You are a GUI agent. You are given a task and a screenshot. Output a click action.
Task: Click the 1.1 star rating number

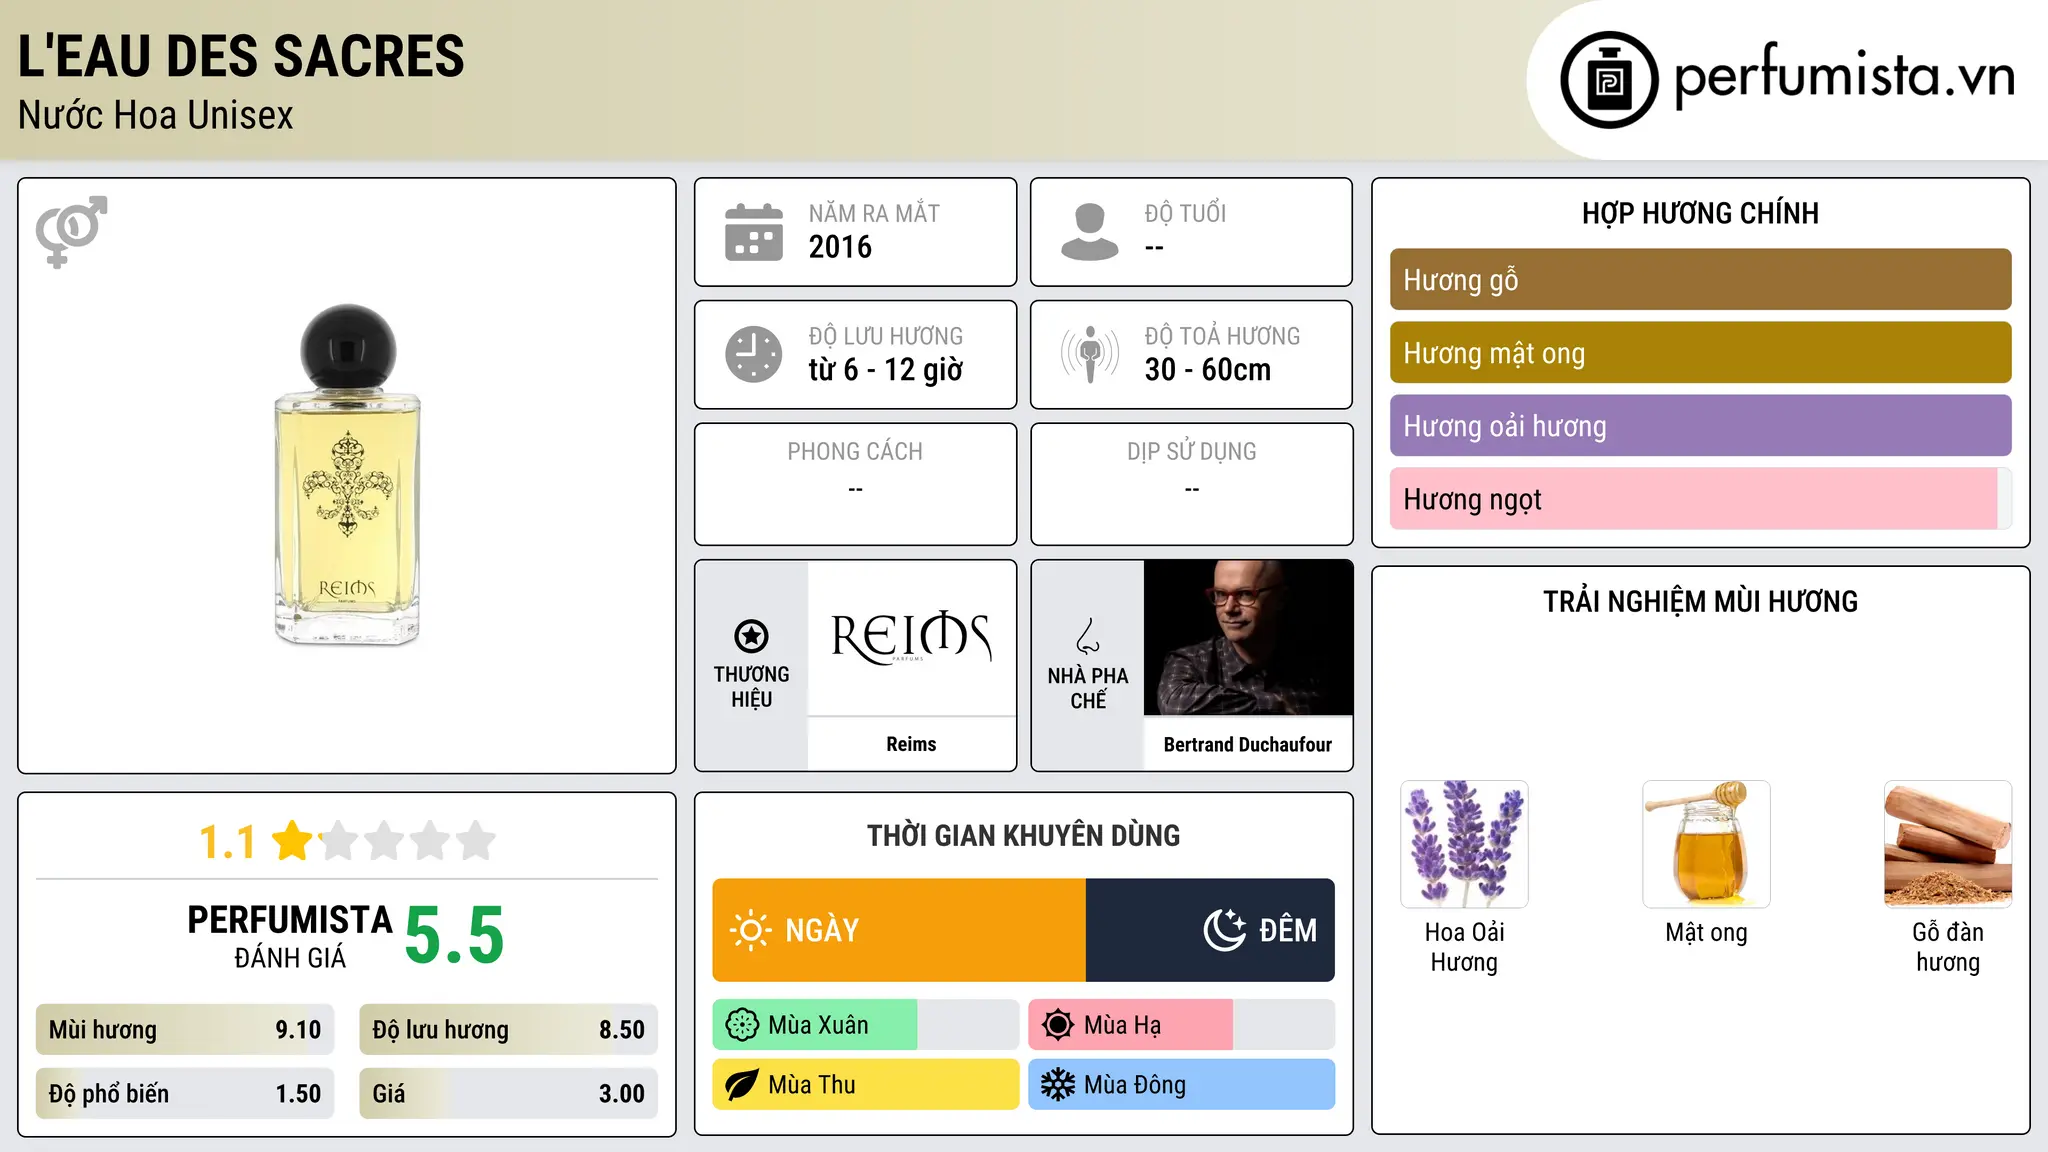pos(227,842)
